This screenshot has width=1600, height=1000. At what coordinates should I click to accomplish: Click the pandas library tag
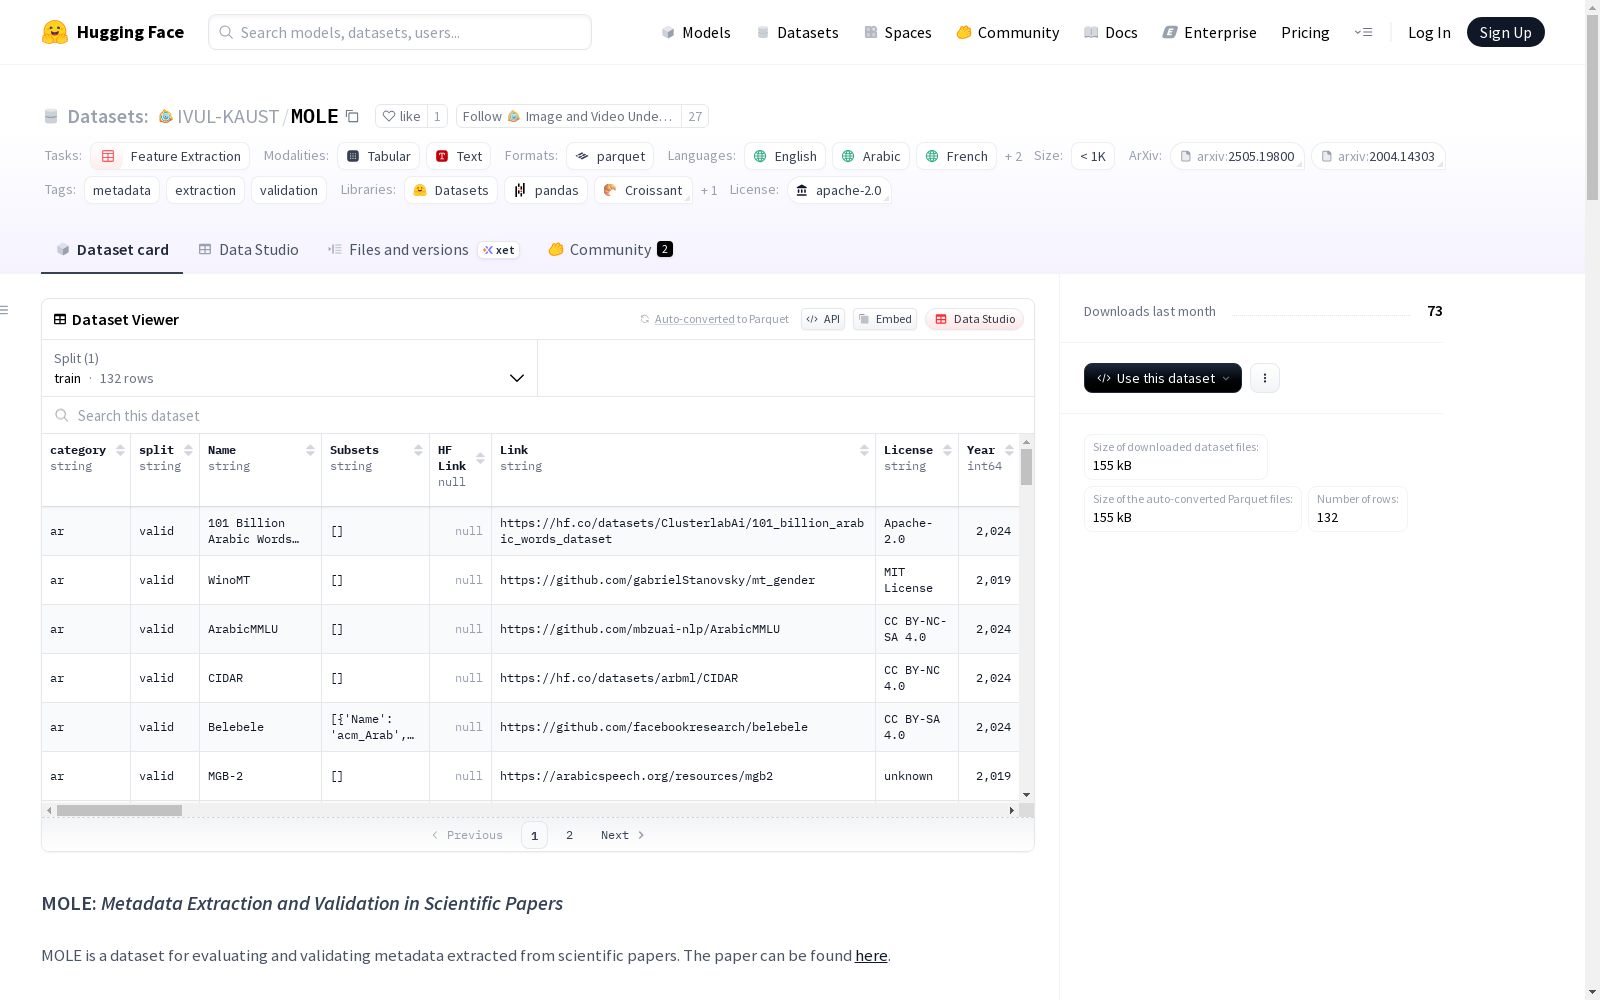(546, 190)
